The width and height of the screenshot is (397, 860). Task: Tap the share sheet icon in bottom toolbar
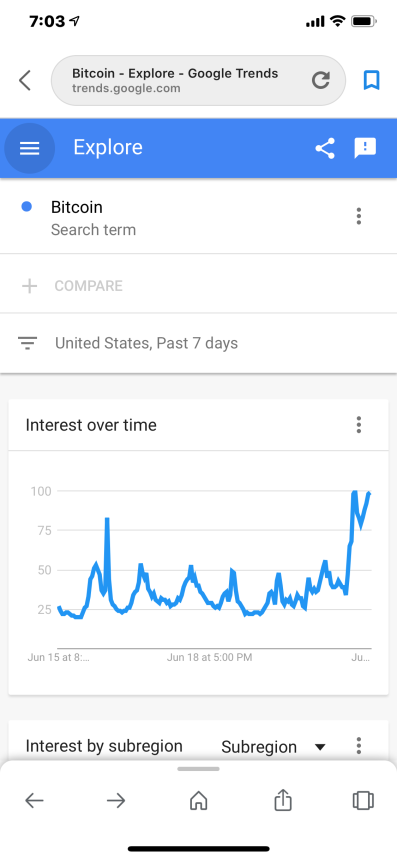282,800
